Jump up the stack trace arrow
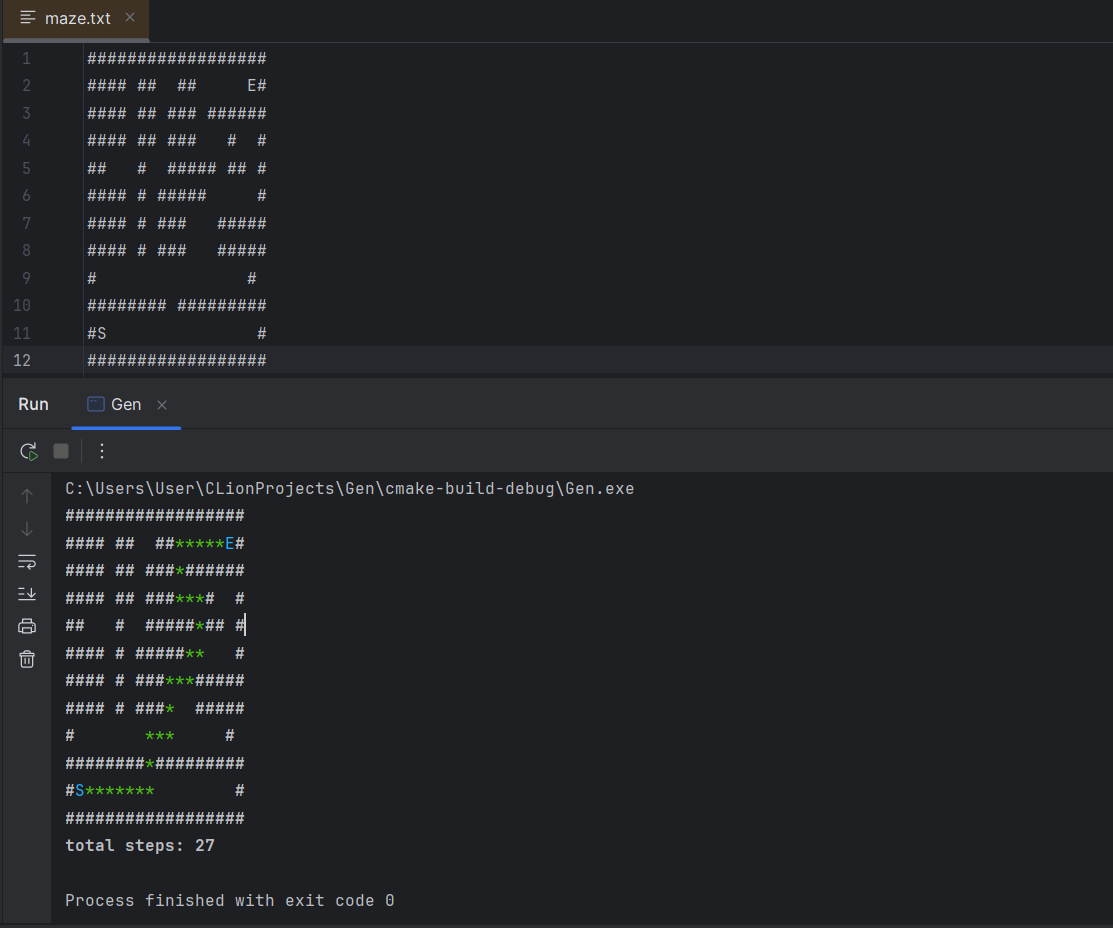This screenshot has height=928, width=1113. (27, 496)
